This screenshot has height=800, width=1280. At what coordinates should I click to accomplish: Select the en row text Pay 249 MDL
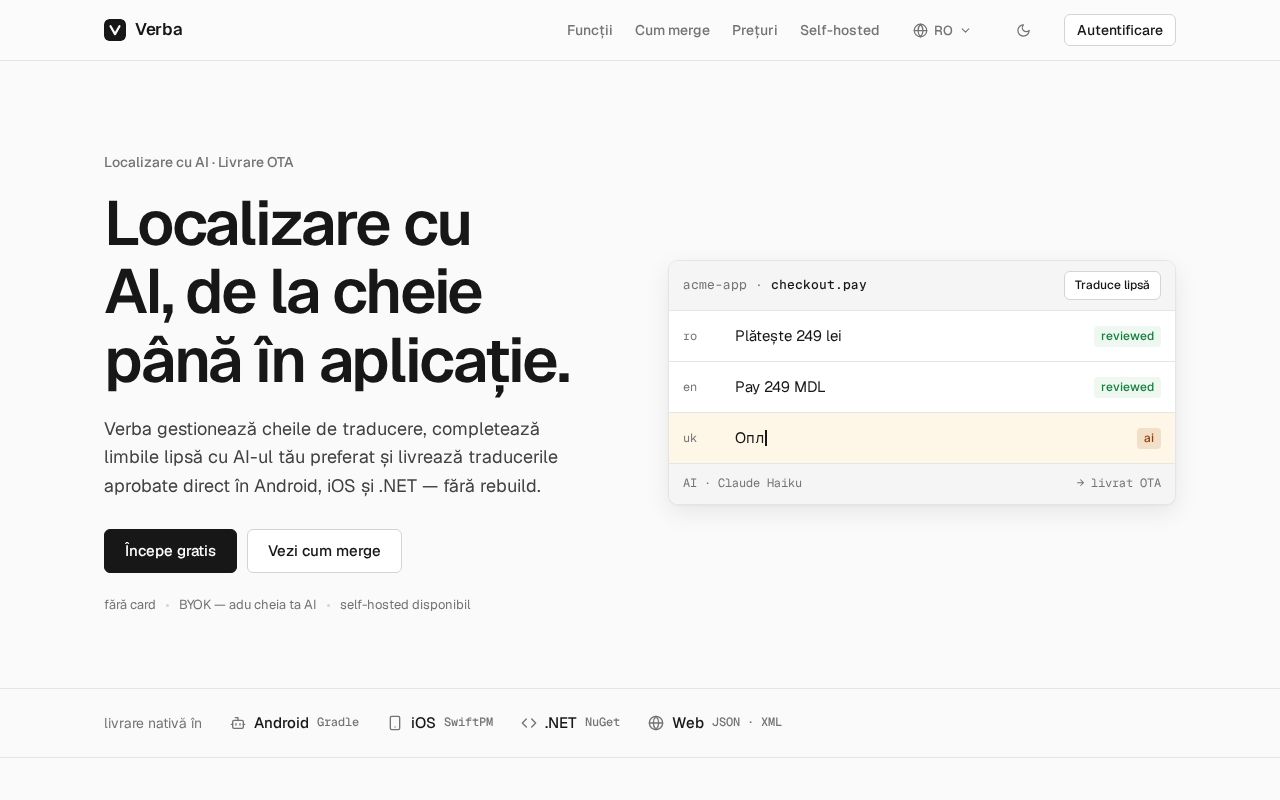tap(780, 387)
